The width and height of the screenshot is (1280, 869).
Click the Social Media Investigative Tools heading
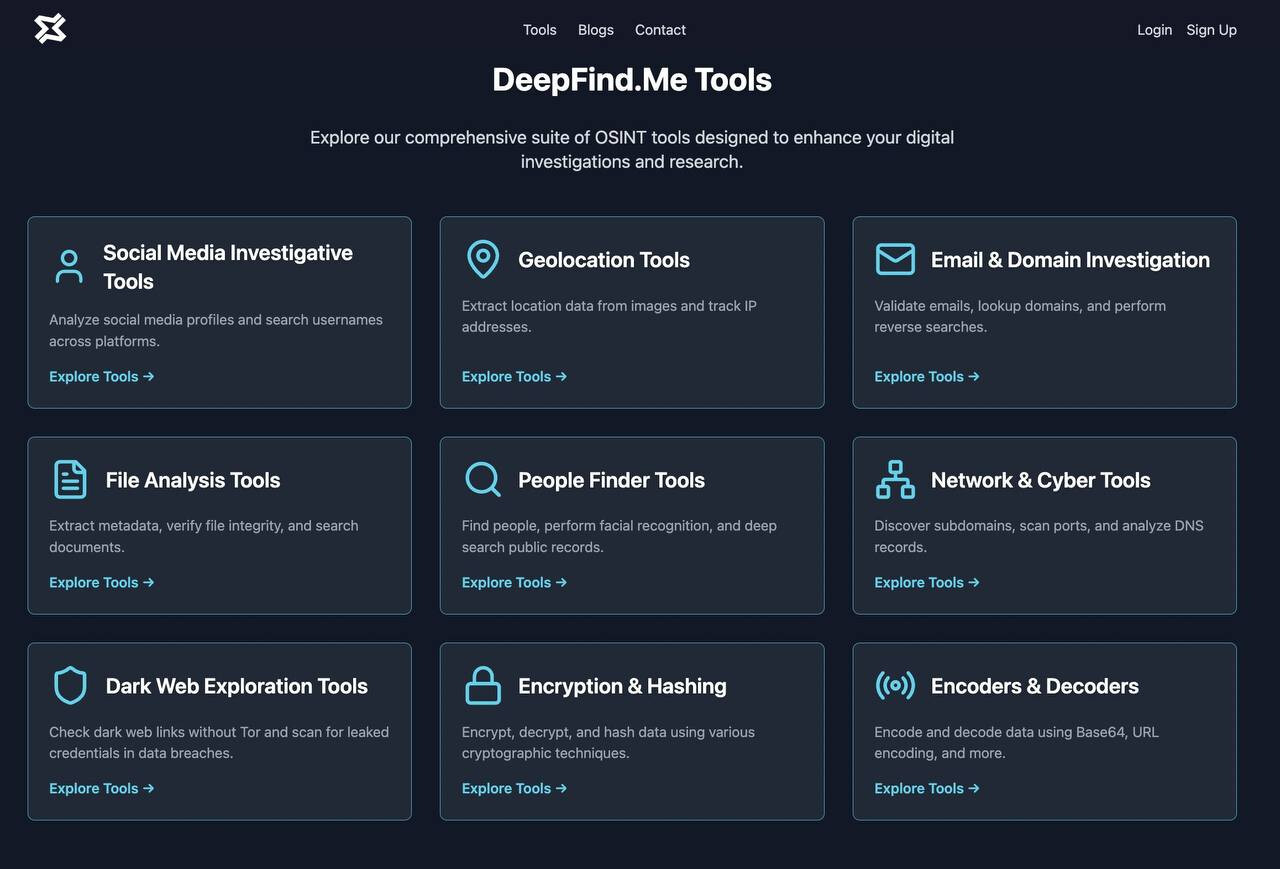click(x=228, y=267)
